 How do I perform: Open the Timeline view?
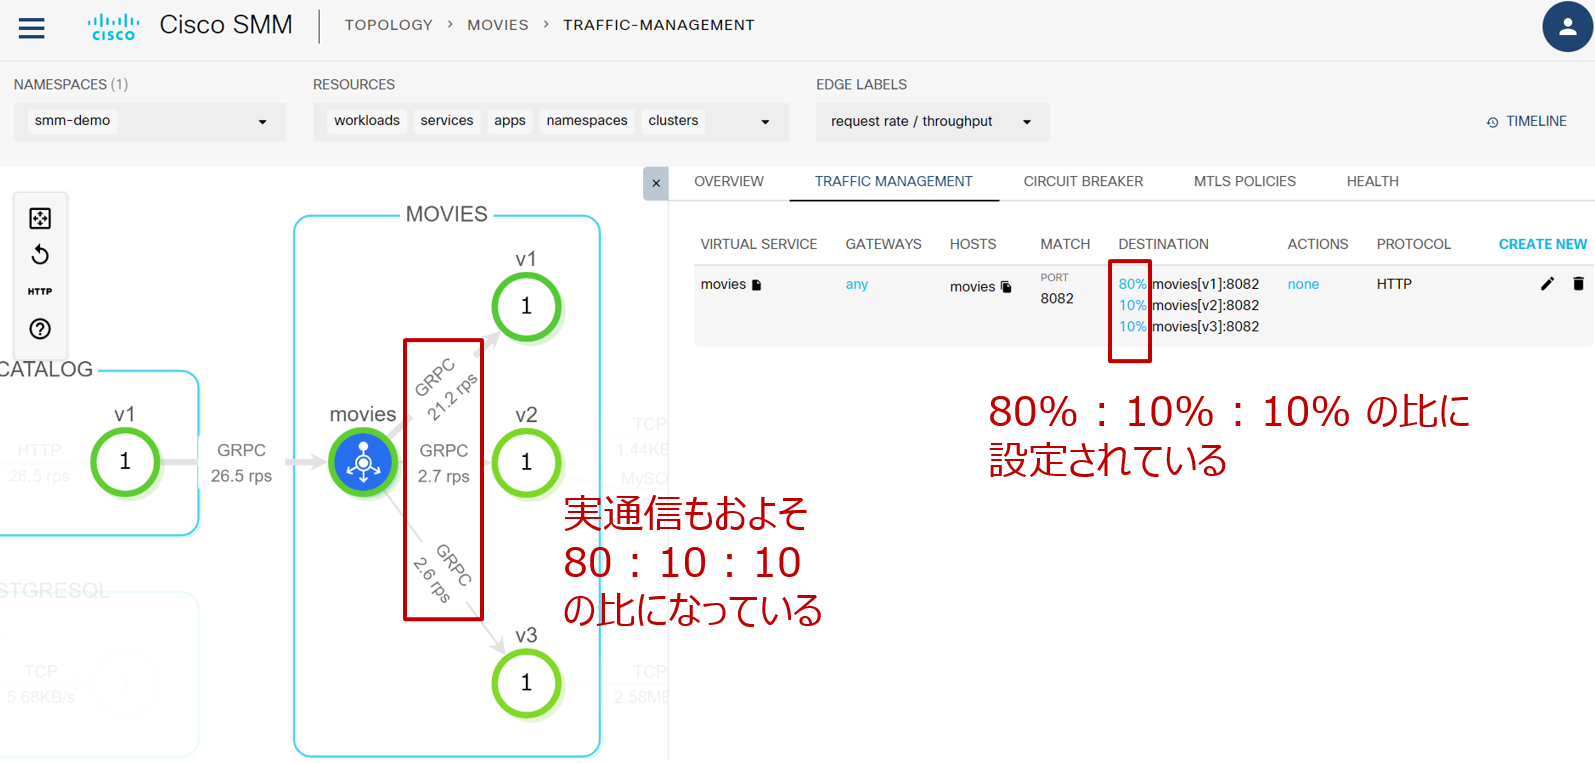coord(1527,121)
